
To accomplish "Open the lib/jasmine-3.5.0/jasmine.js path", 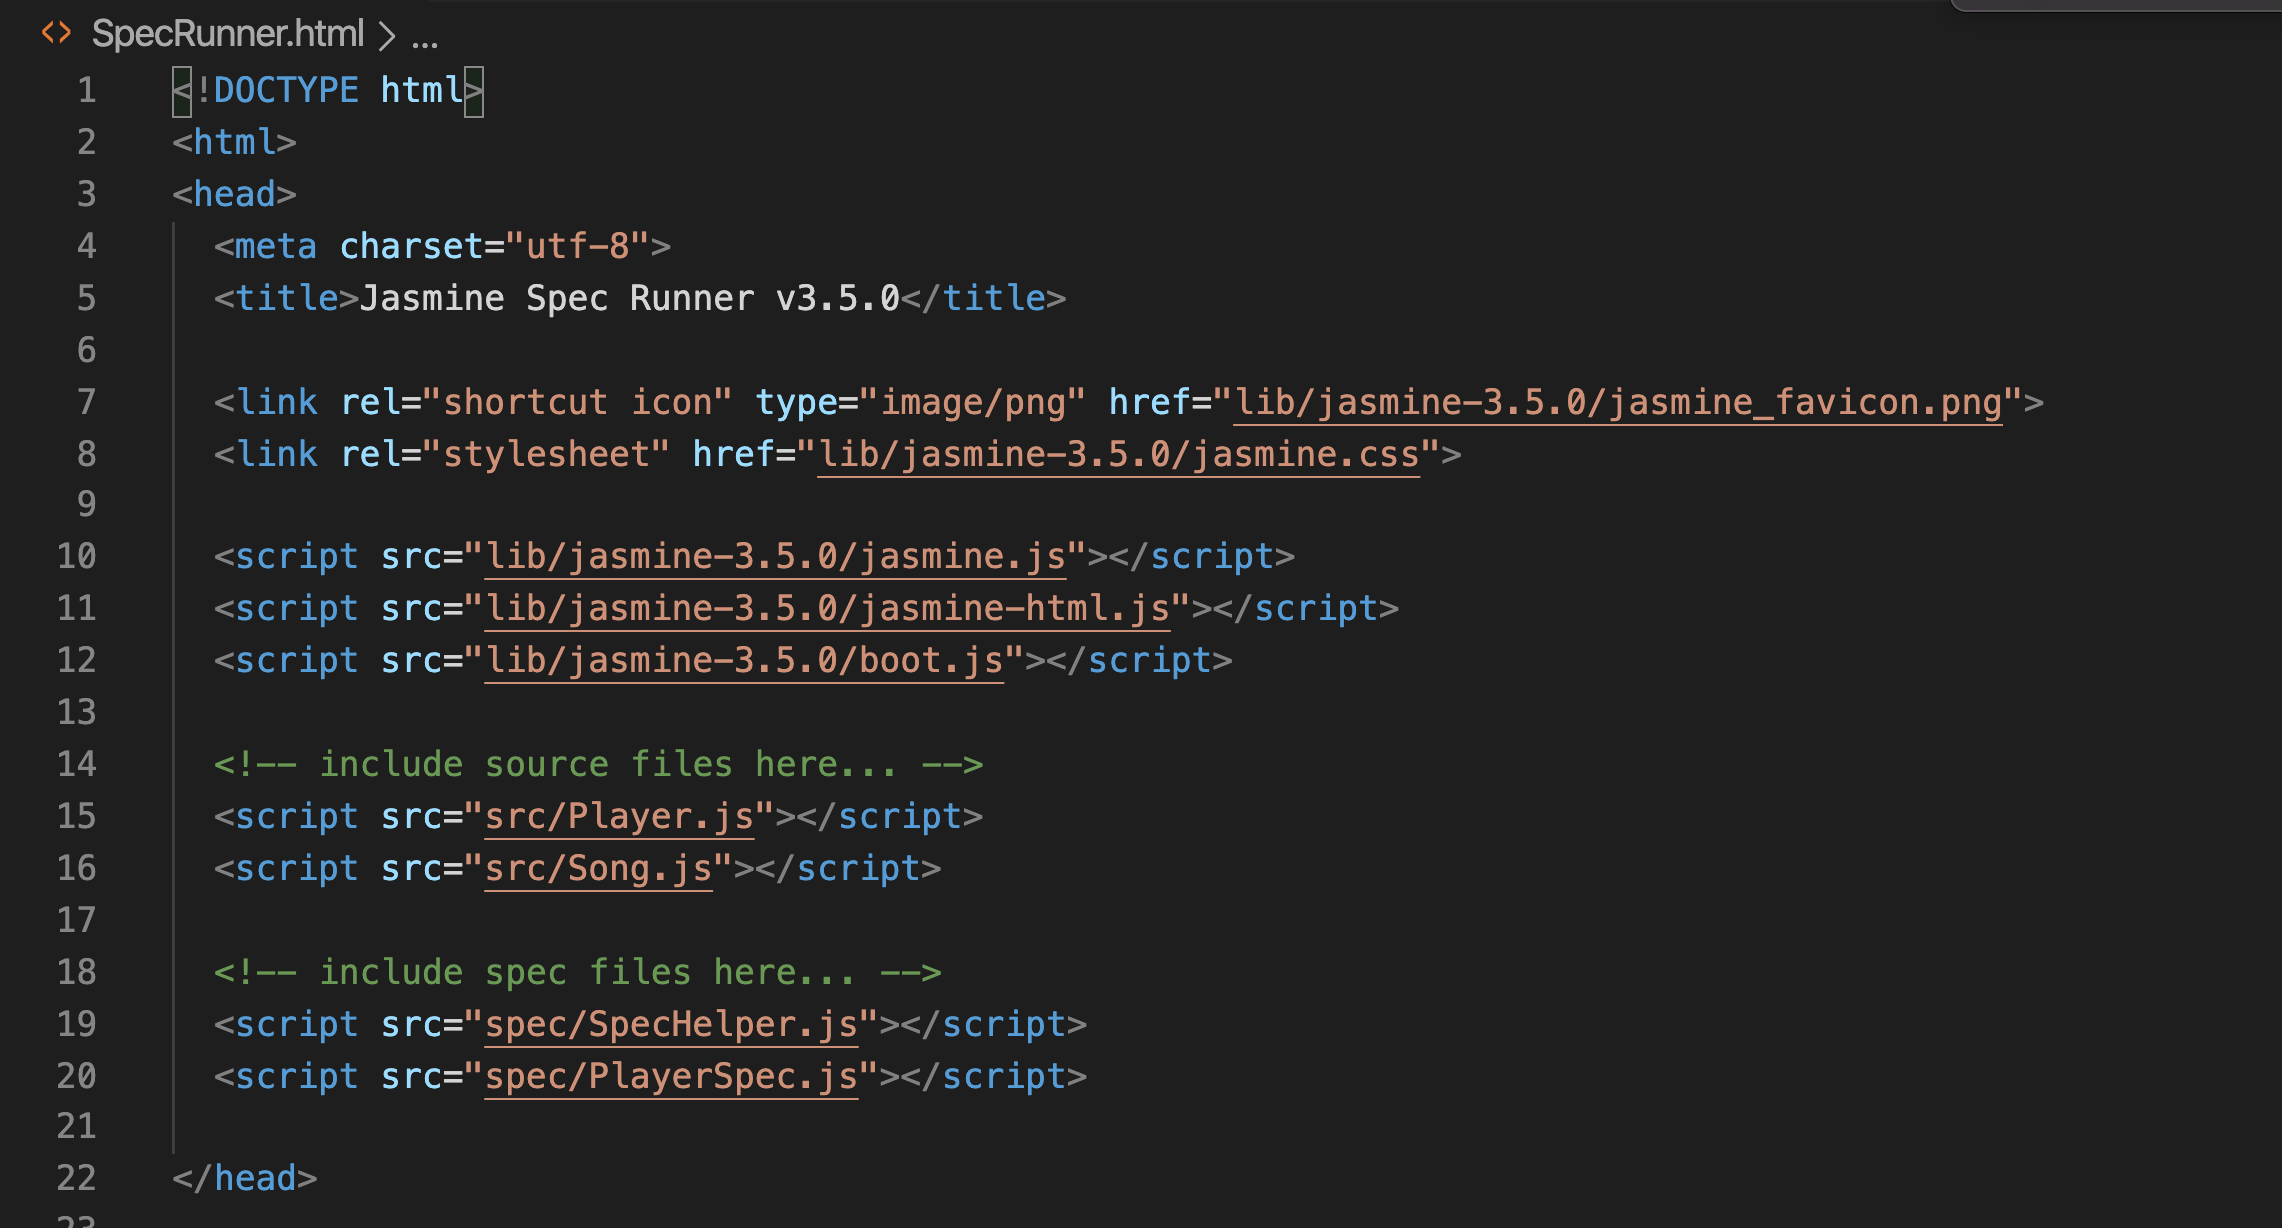I will [x=775, y=556].
